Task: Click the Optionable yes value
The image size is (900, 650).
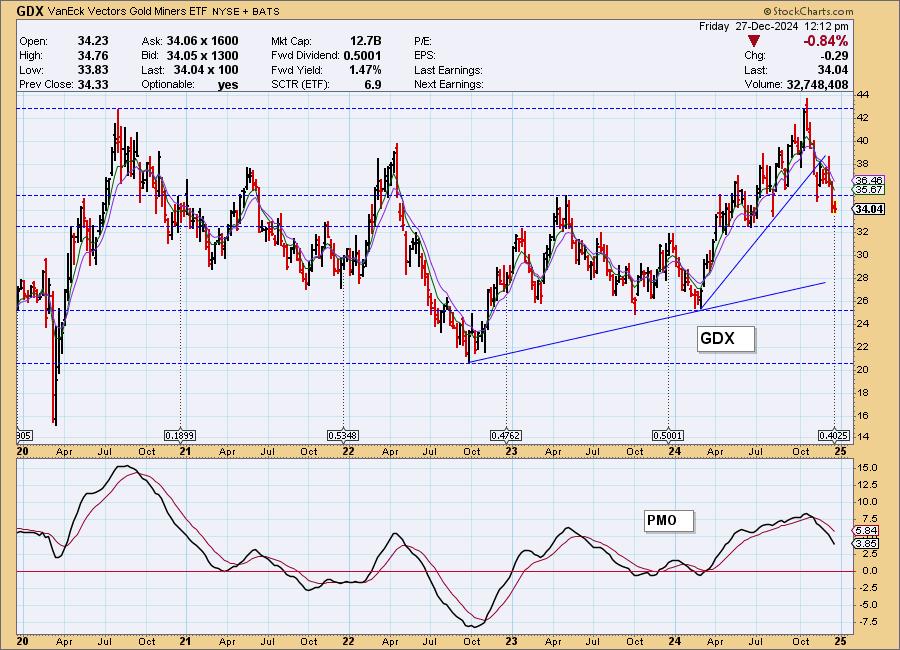Action: coord(228,84)
